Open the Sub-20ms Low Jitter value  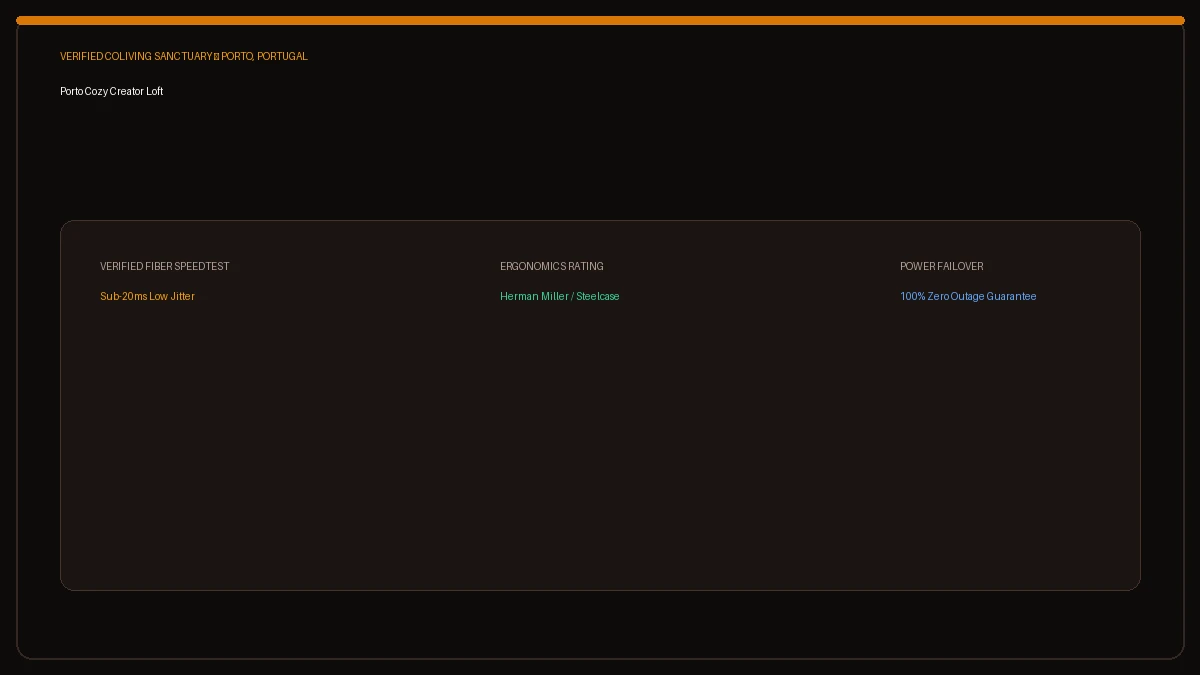point(147,296)
